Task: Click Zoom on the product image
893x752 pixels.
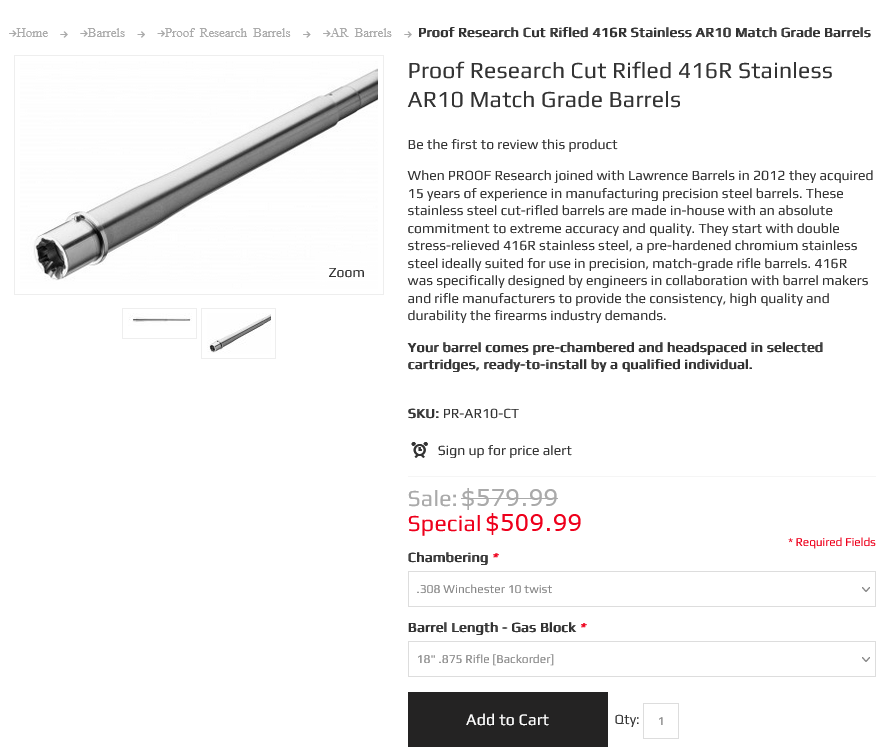Action: click(x=346, y=272)
